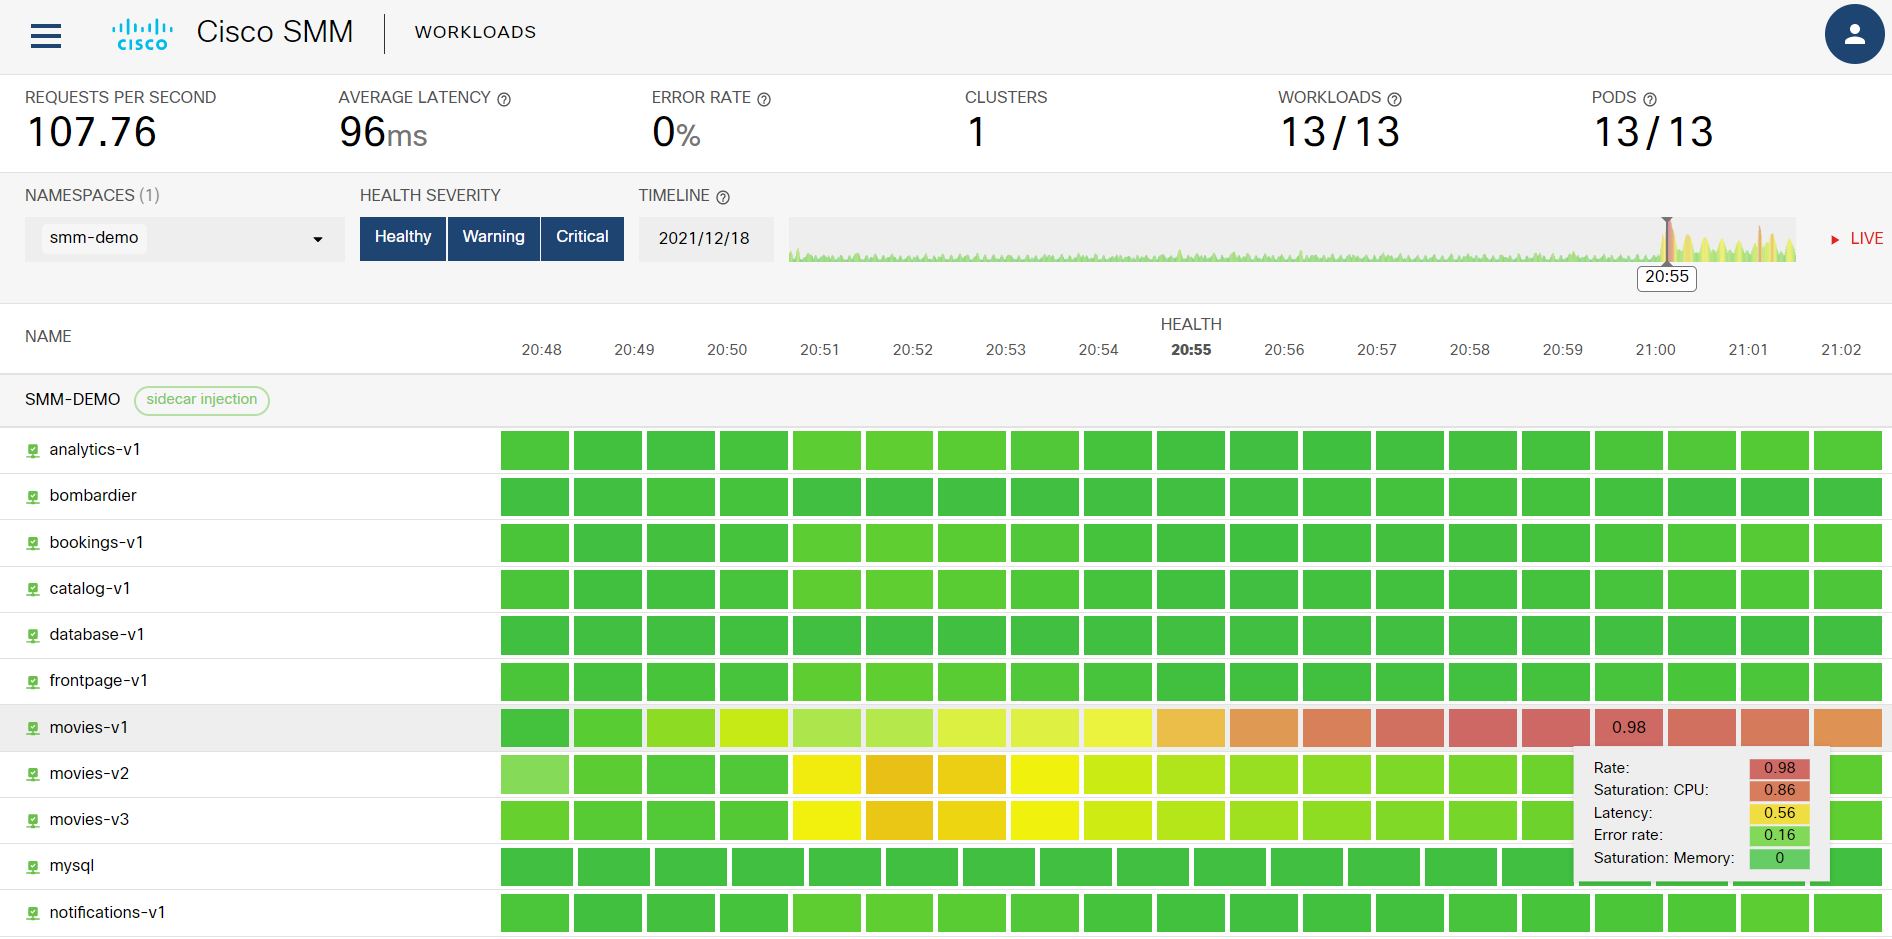This screenshot has height=939, width=1892.
Task: Click the movies-v3 workload icon
Action: pyautogui.click(x=33, y=820)
